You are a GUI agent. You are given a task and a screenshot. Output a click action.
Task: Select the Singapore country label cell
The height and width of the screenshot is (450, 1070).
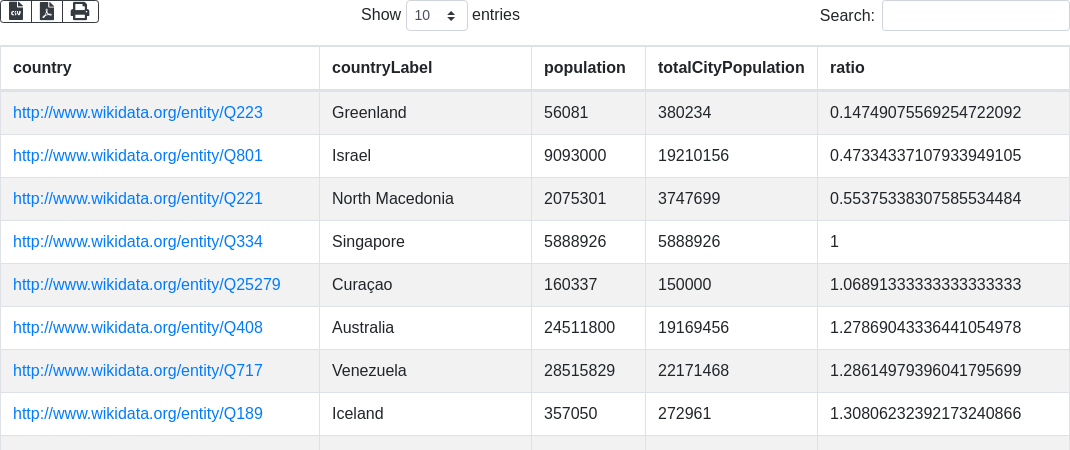tap(368, 242)
